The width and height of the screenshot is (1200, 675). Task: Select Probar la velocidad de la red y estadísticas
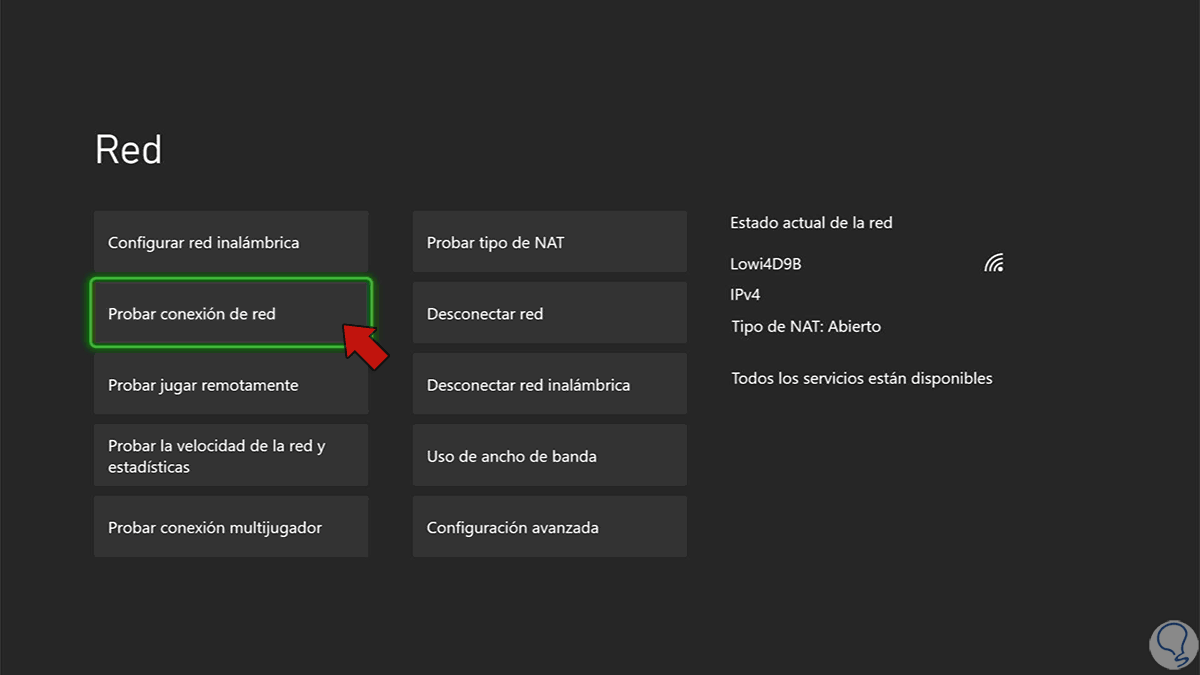tap(231, 456)
